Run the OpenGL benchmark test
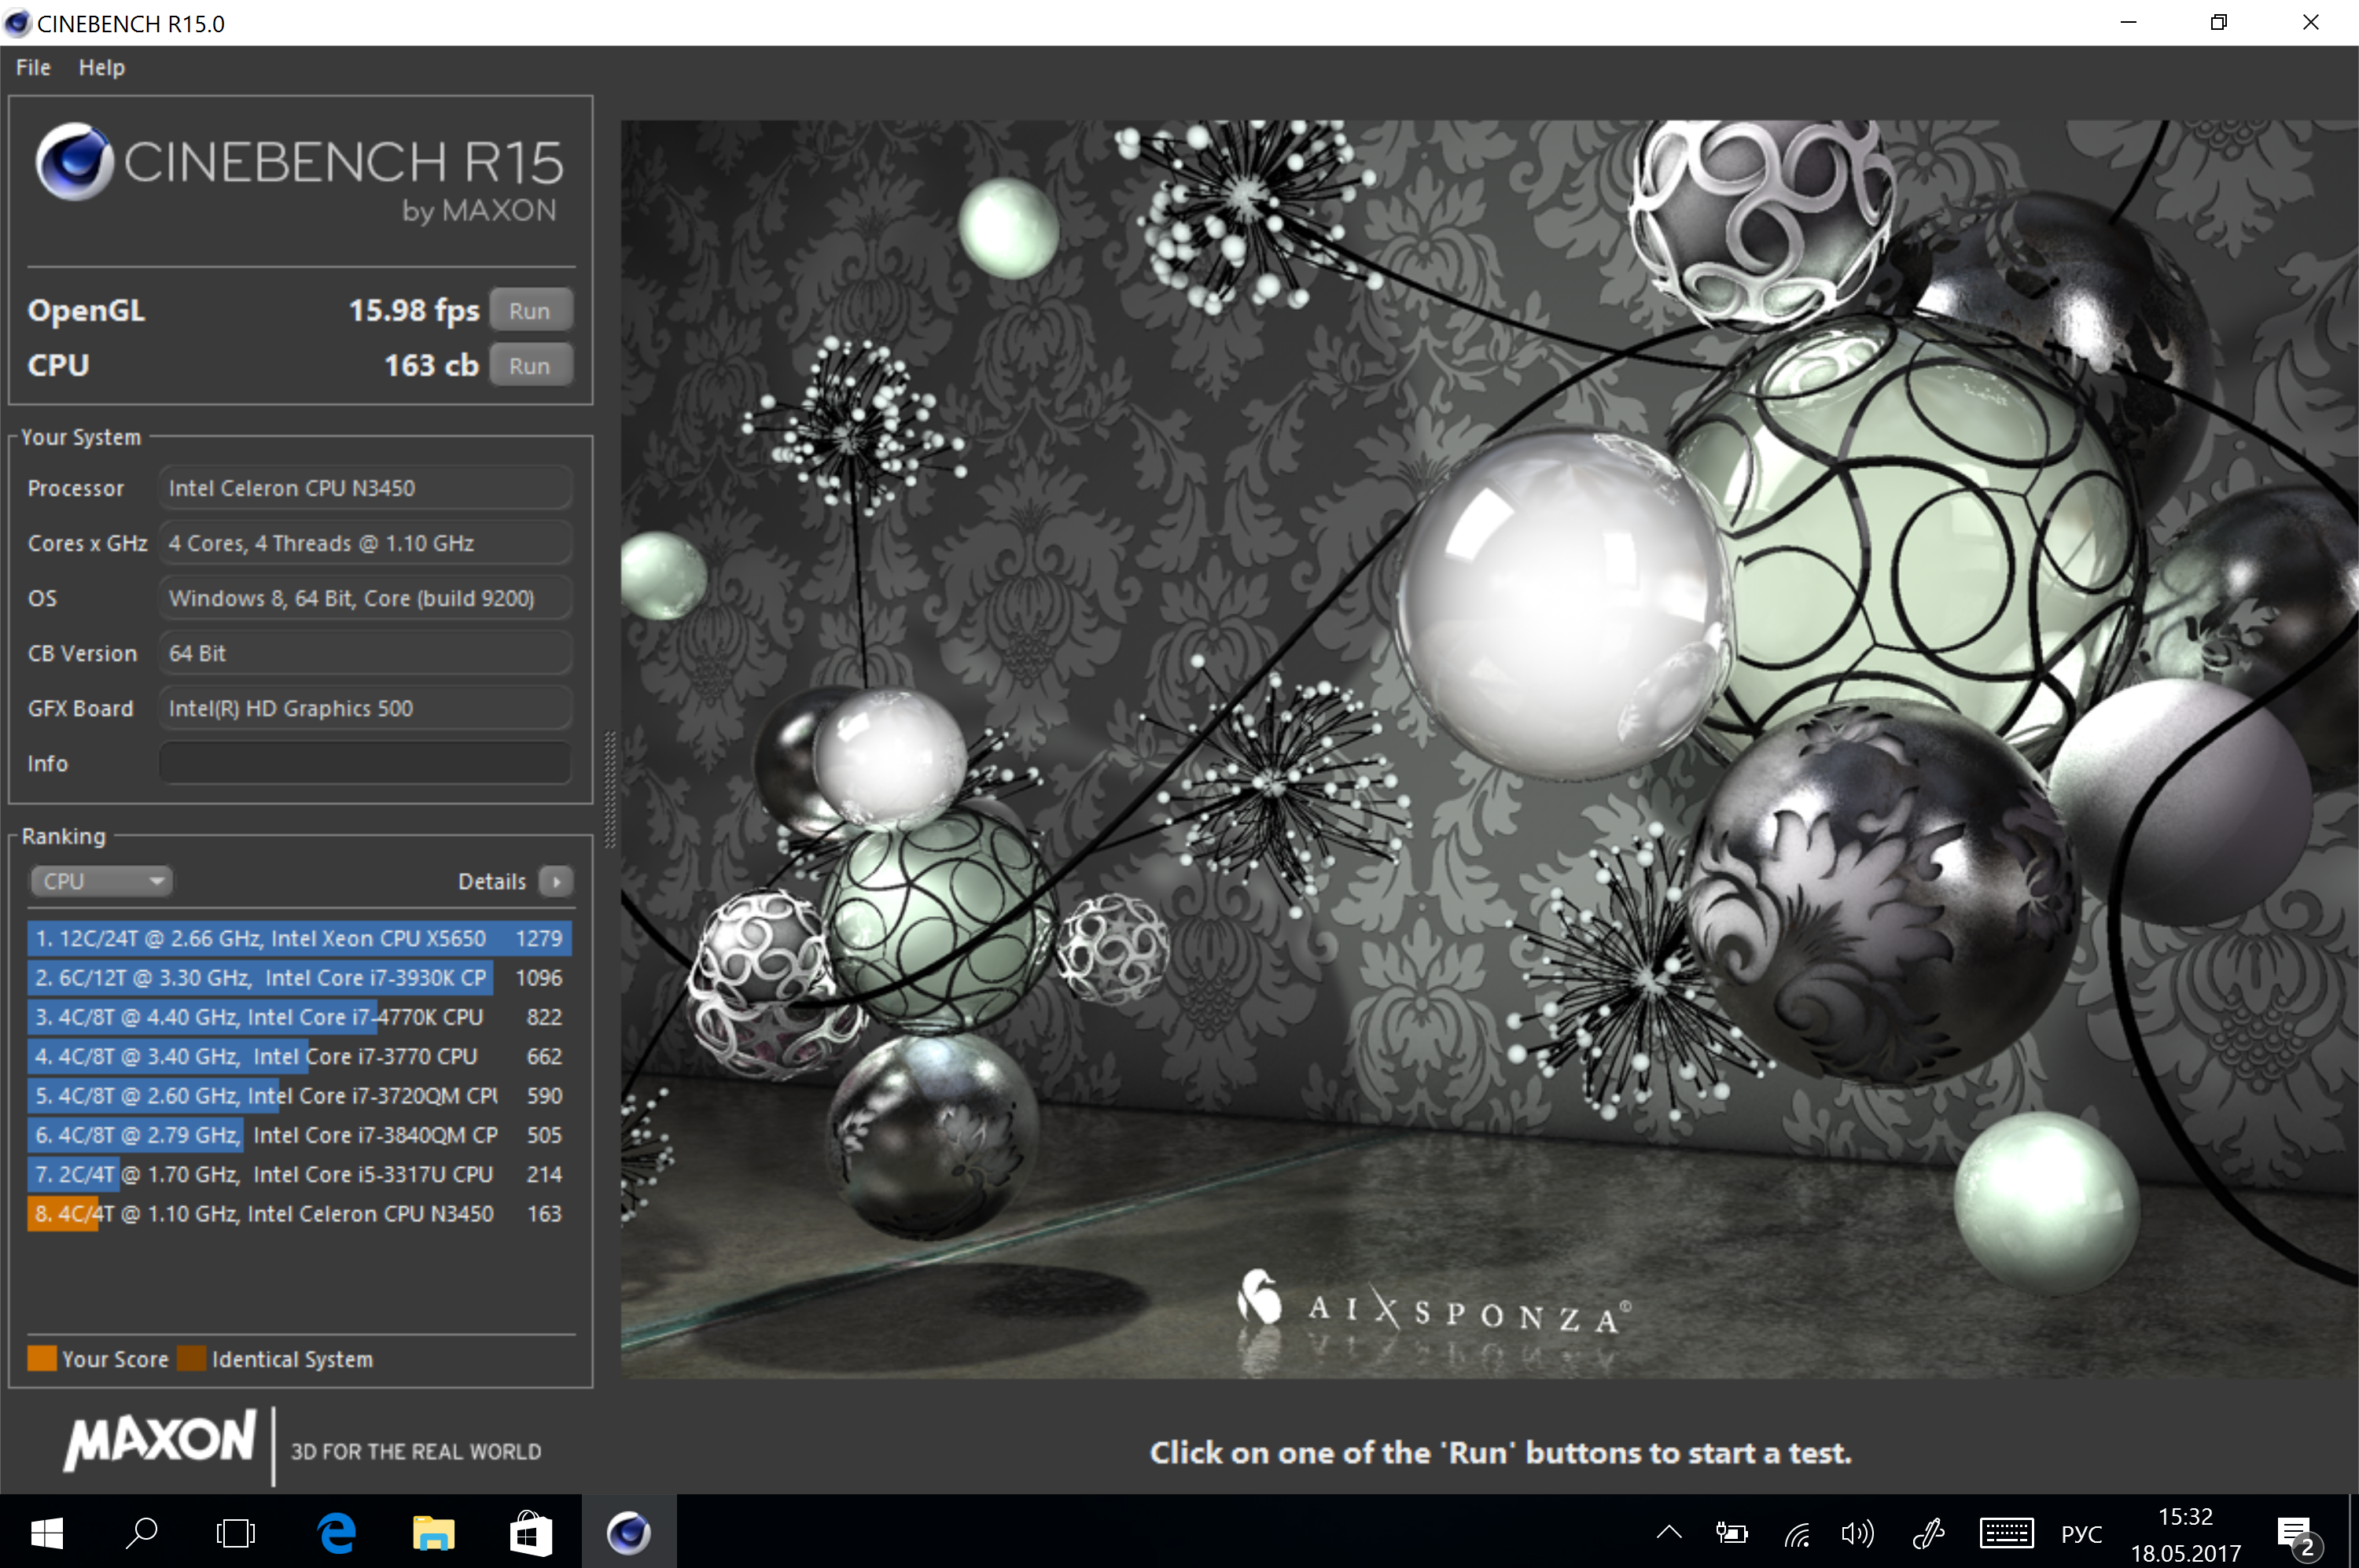The height and width of the screenshot is (1568, 2359). tap(530, 310)
